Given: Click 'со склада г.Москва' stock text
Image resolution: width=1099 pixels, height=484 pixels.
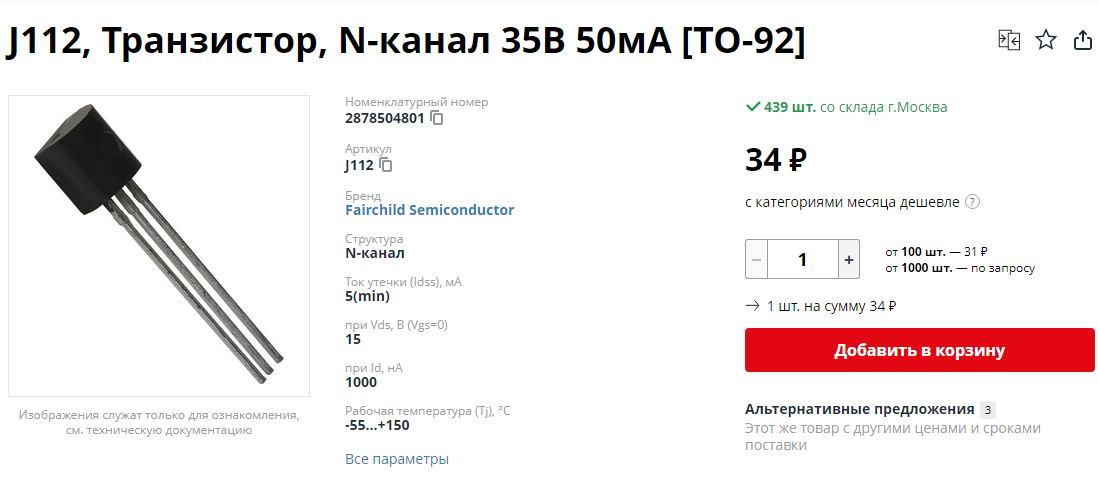Looking at the screenshot, I should (883, 107).
